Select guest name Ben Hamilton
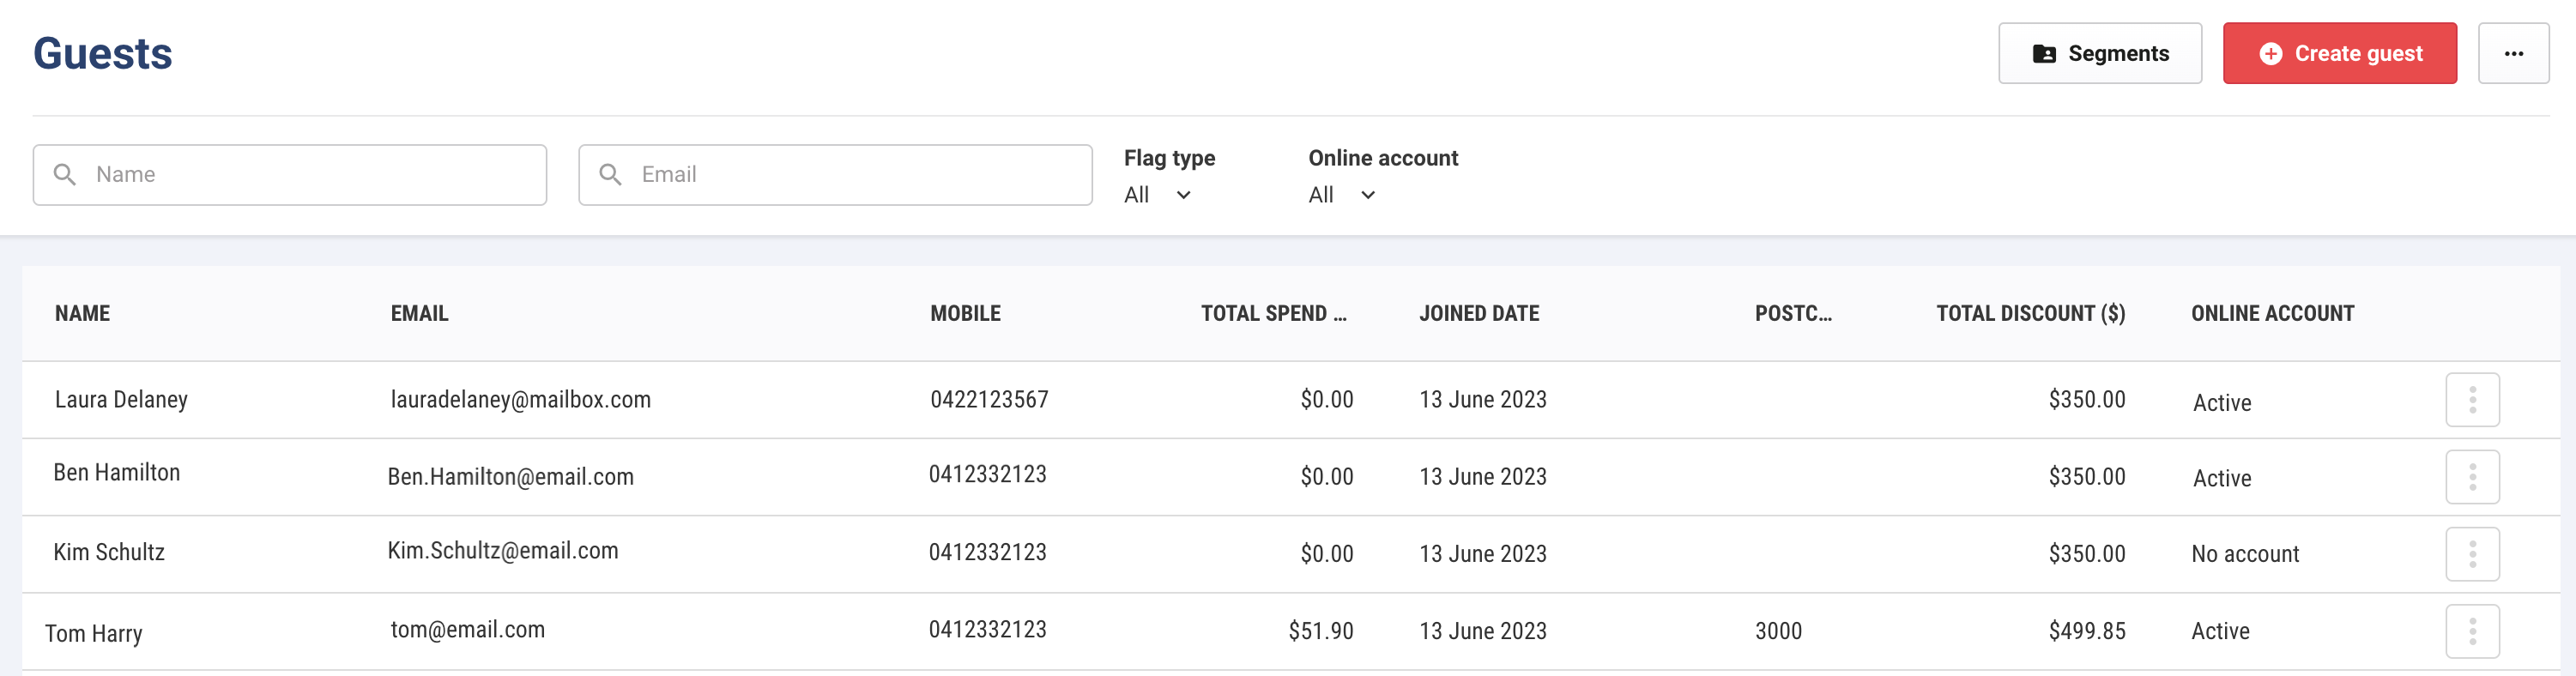This screenshot has height=676, width=2576. (117, 473)
